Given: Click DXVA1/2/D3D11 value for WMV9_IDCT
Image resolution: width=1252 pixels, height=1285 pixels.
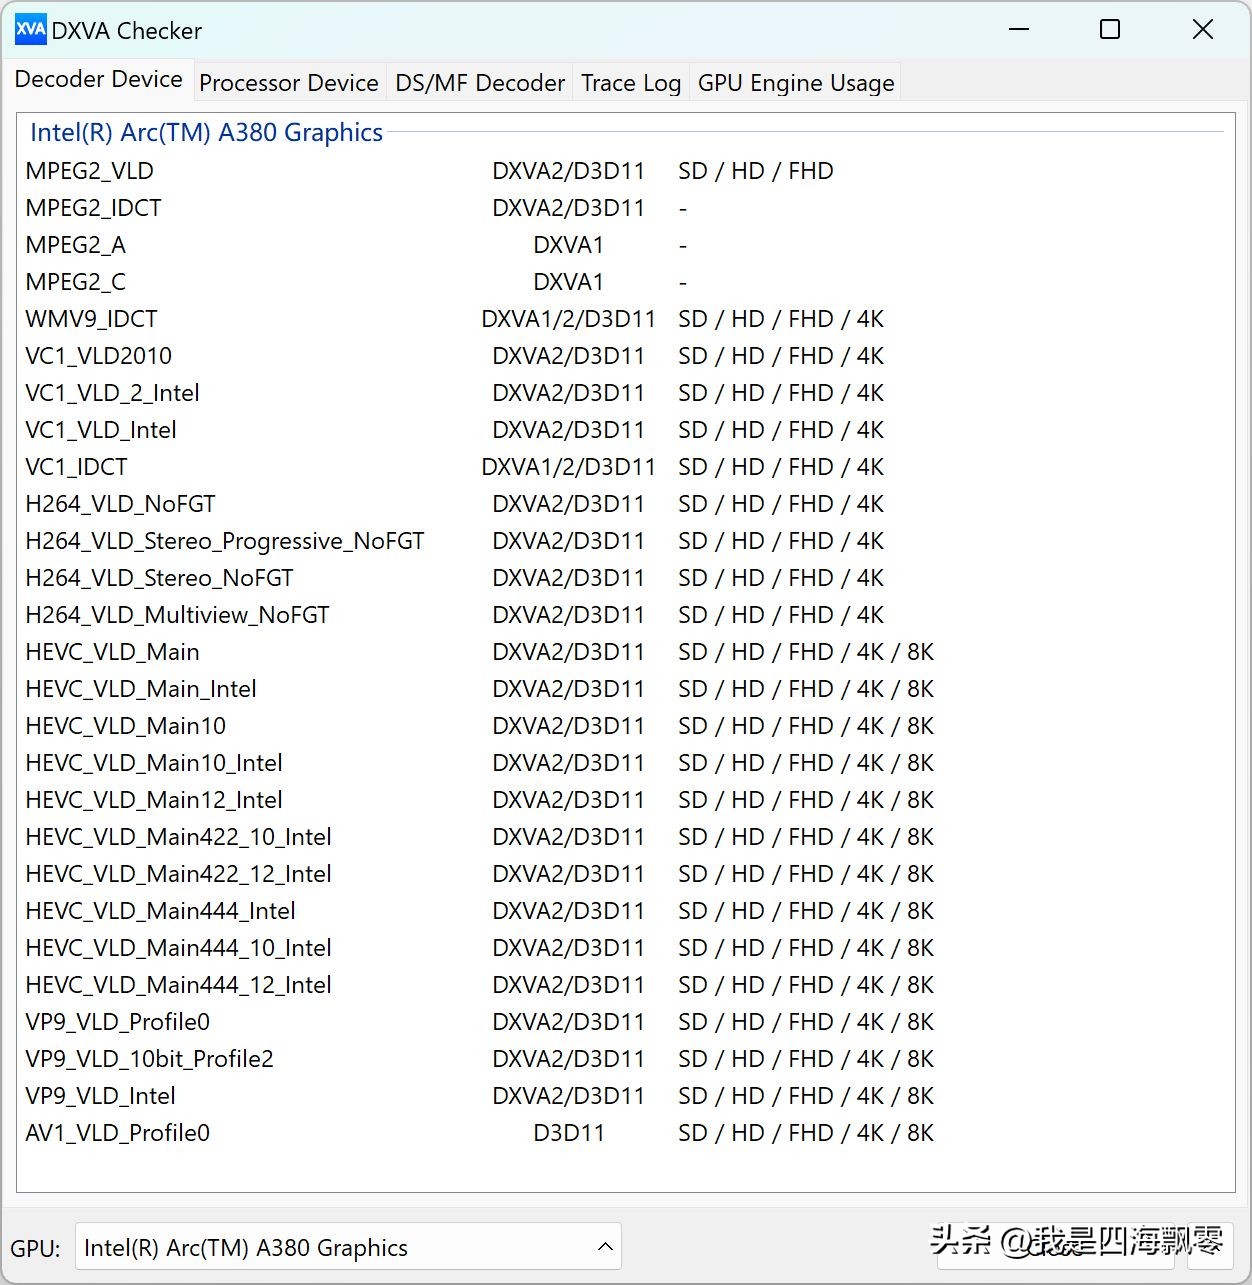Looking at the screenshot, I should coord(569,319).
